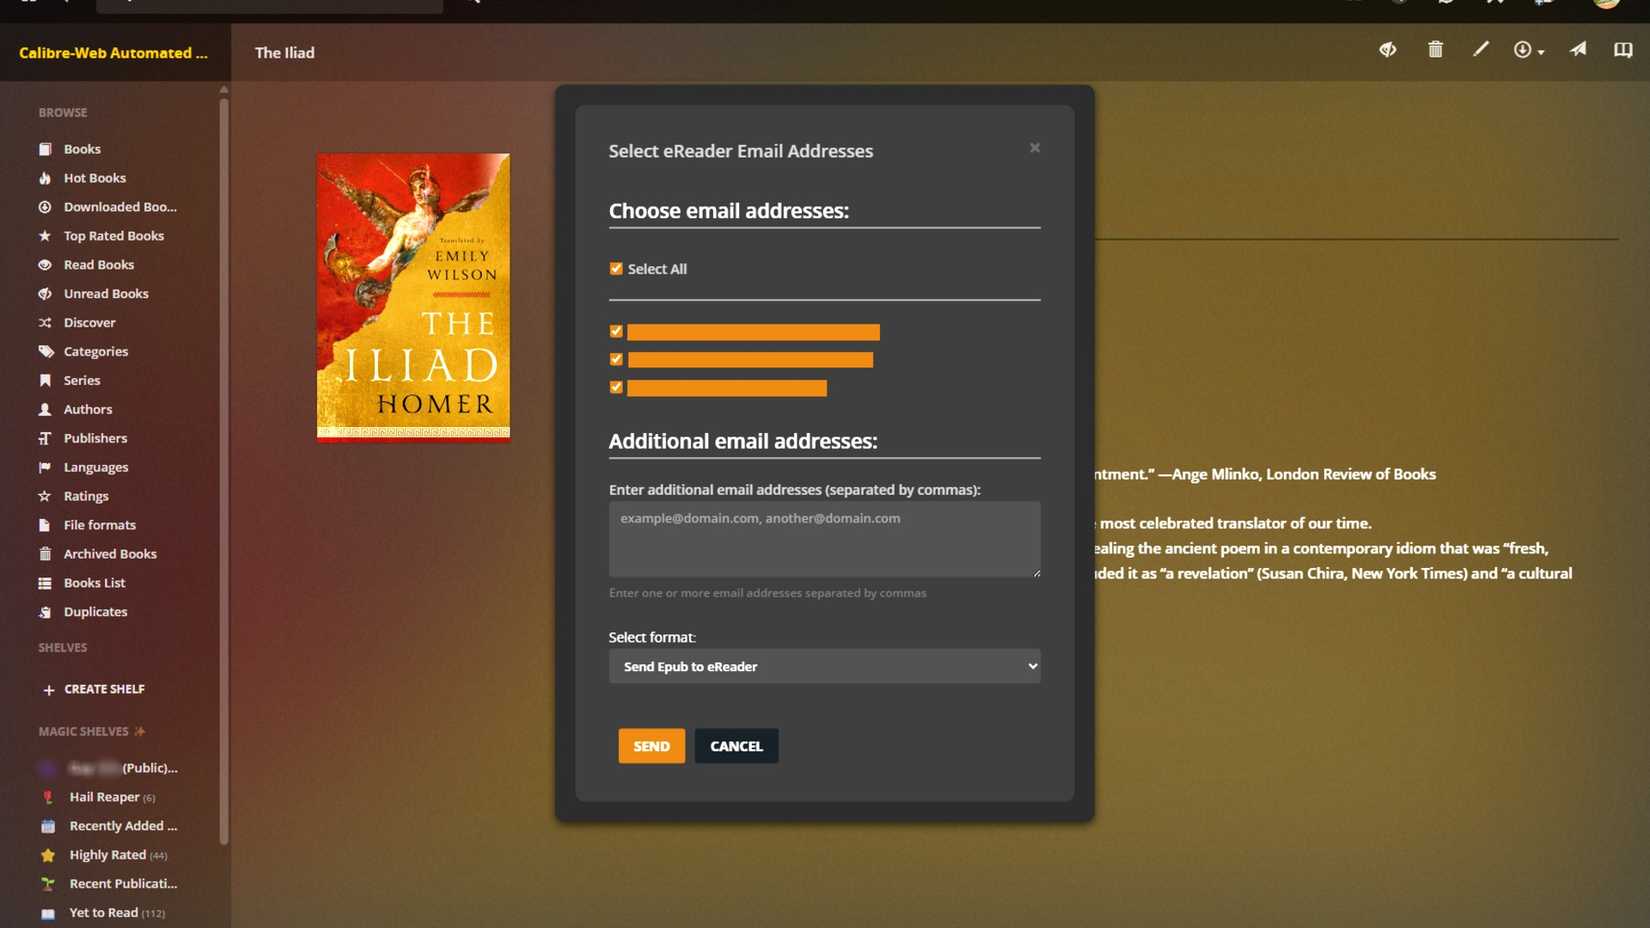Click the additional email addresses field

(823, 539)
